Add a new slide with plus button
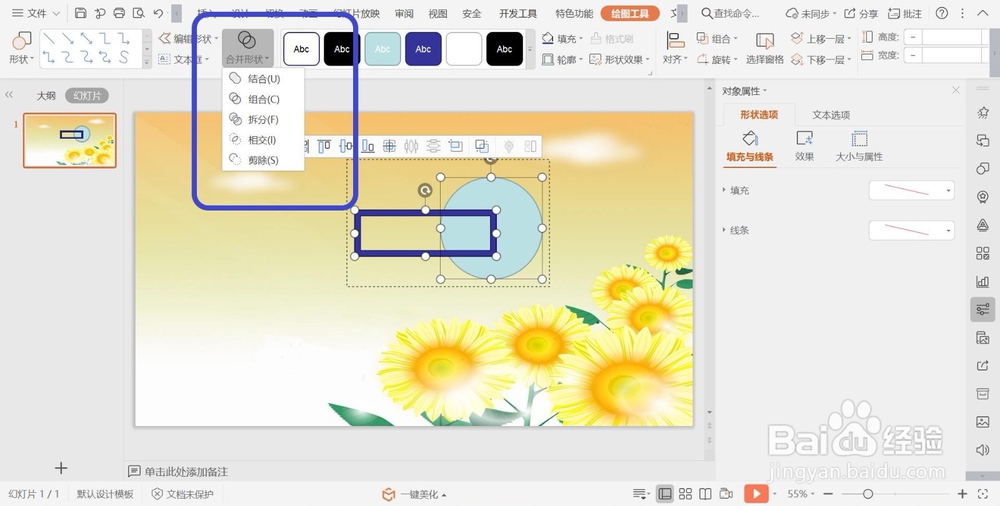The image size is (1000, 506). point(61,468)
